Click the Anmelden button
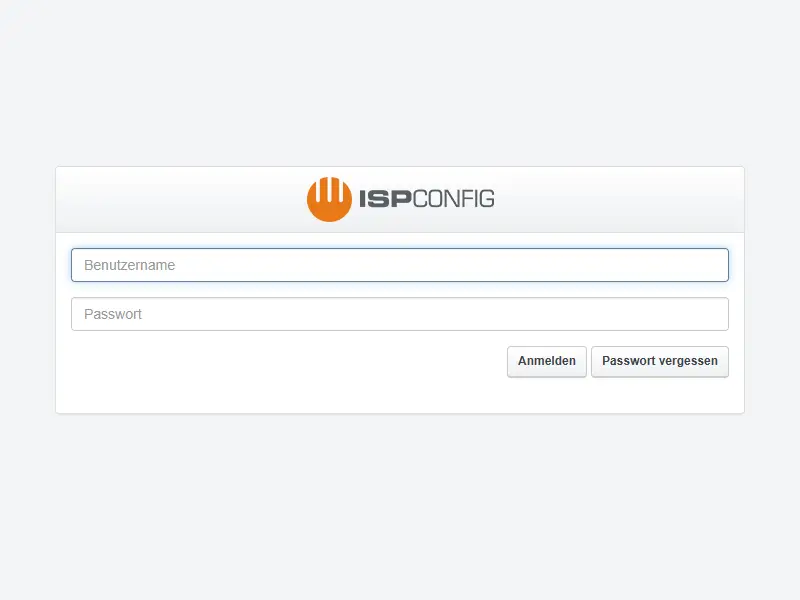Viewport: 800px width, 600px height. pos(546,361)
